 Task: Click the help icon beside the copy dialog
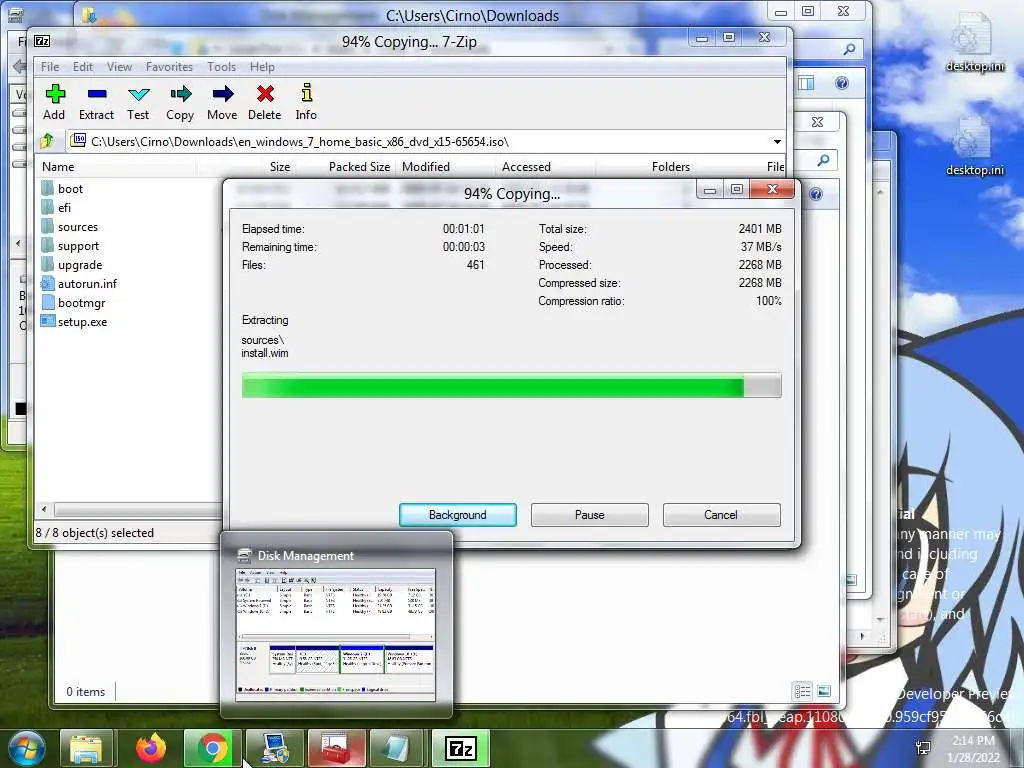[816, 194]
